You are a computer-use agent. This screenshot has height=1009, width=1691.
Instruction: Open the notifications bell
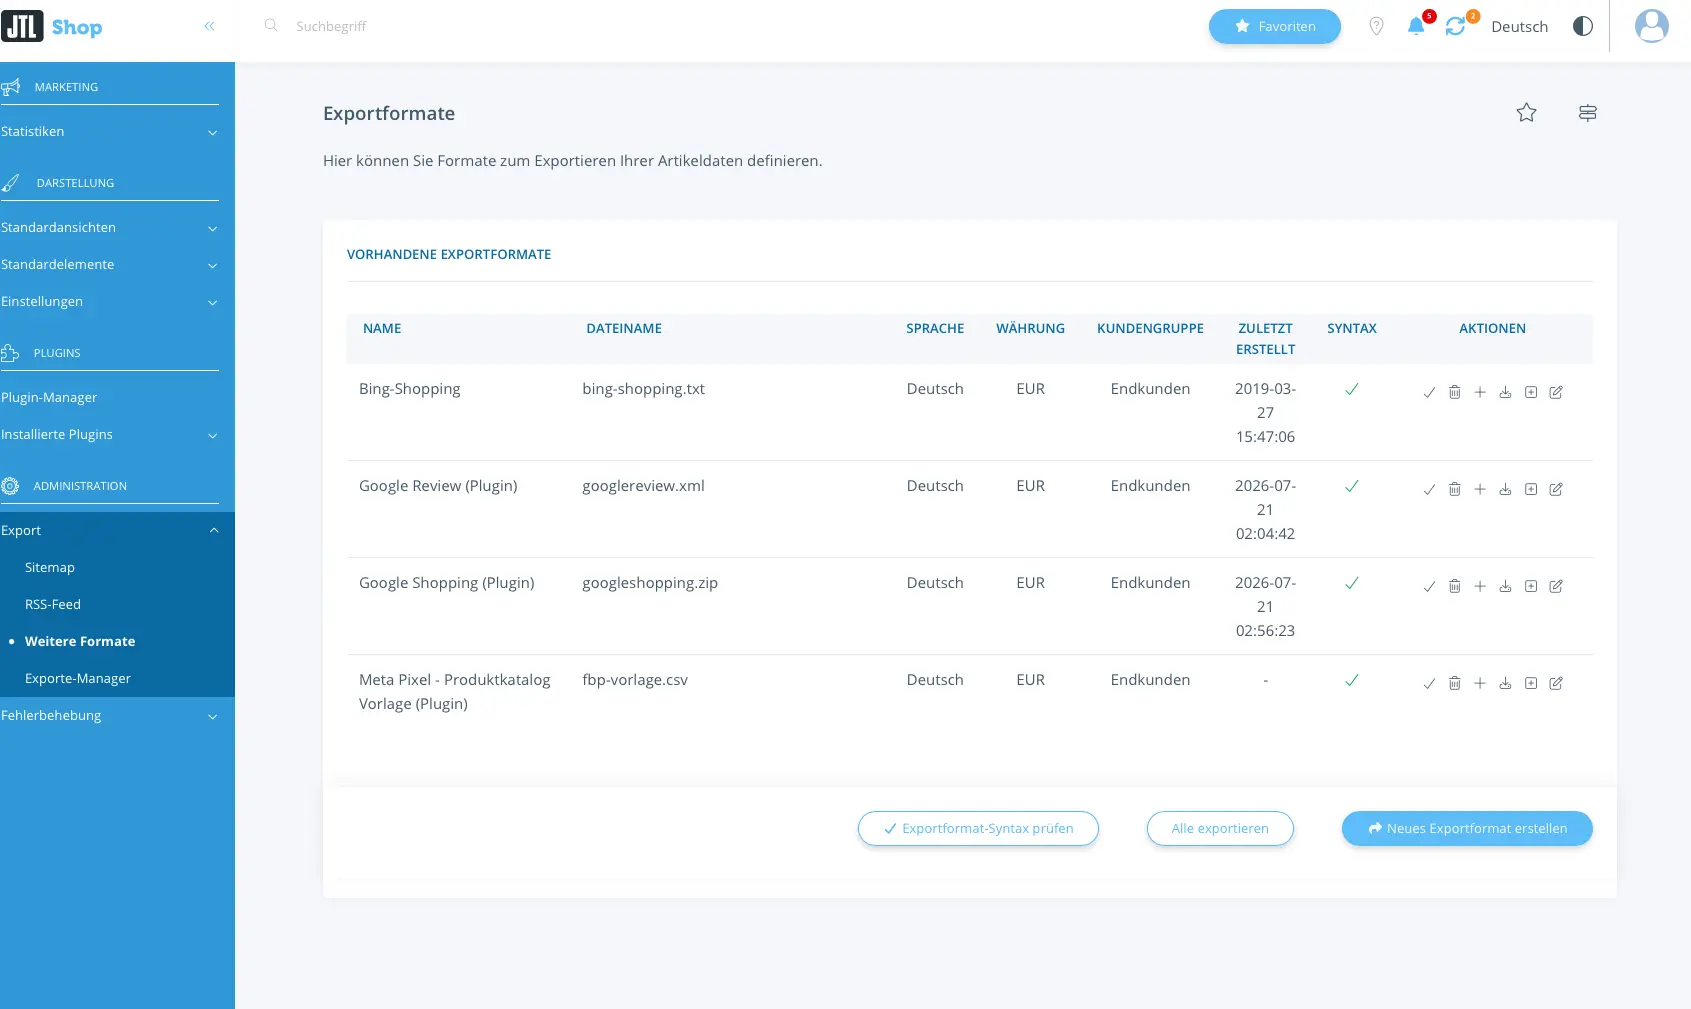(1416, 26)
